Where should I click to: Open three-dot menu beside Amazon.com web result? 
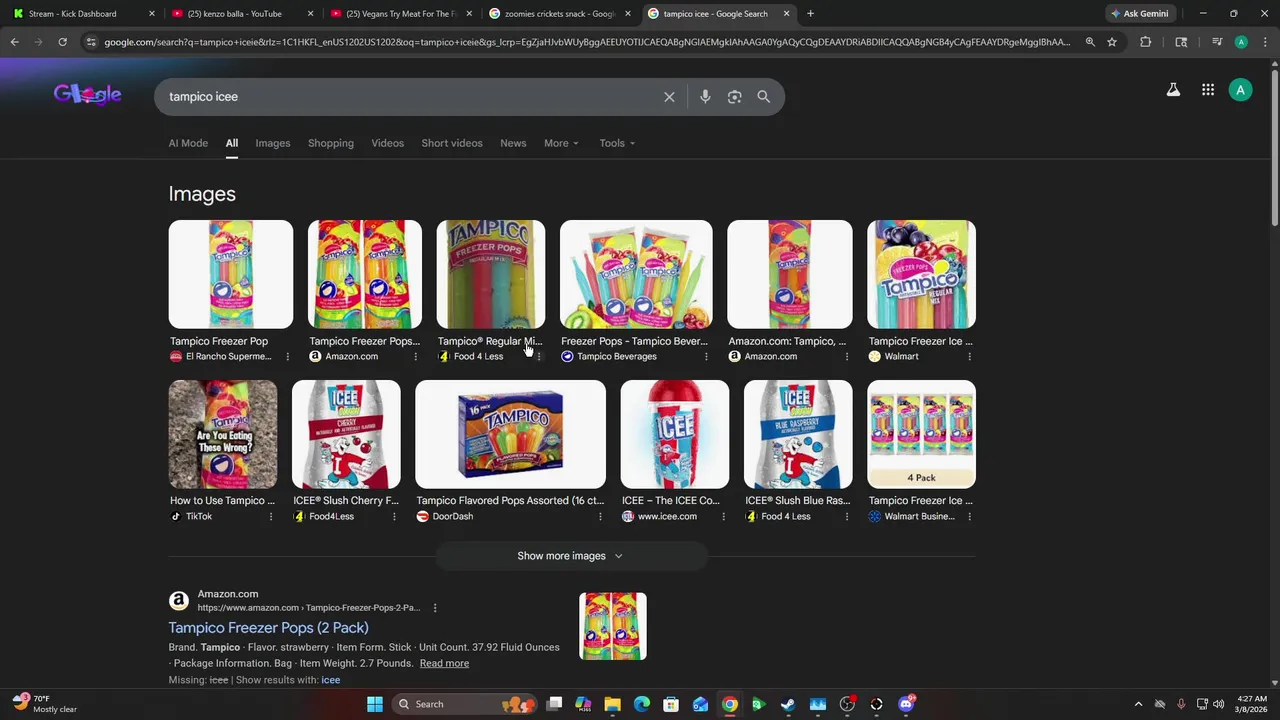pyautogui.click(x=435, y=608)
